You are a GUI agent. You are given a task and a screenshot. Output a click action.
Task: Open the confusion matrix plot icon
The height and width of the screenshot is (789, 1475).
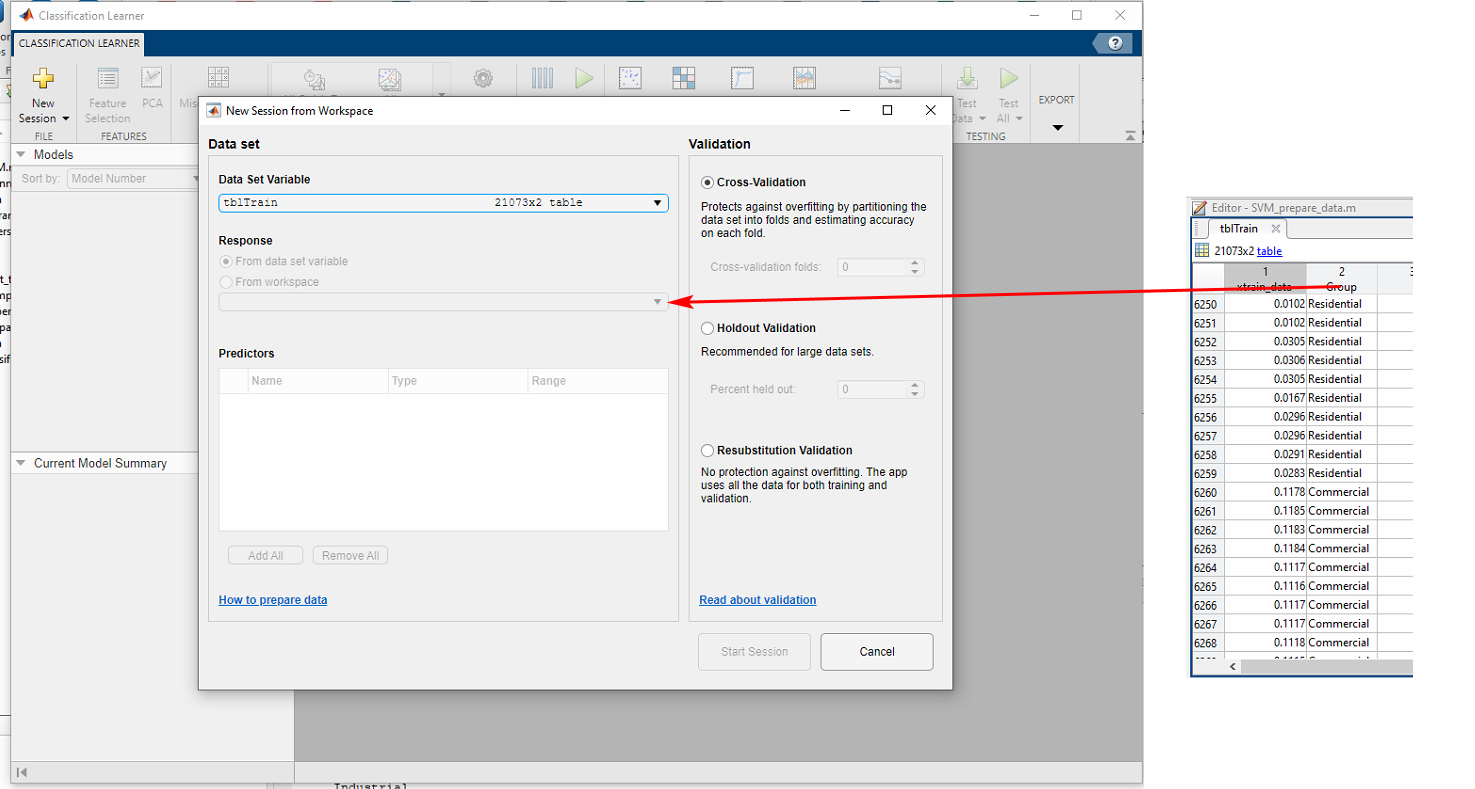point(684,78)
